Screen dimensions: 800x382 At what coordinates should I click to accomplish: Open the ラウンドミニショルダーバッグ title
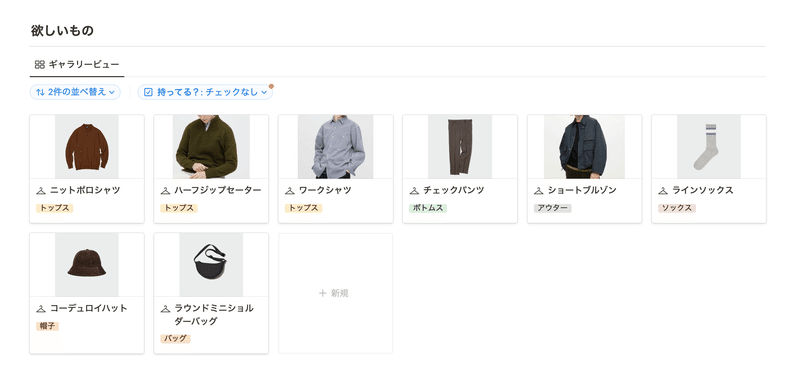pos(214,315)
